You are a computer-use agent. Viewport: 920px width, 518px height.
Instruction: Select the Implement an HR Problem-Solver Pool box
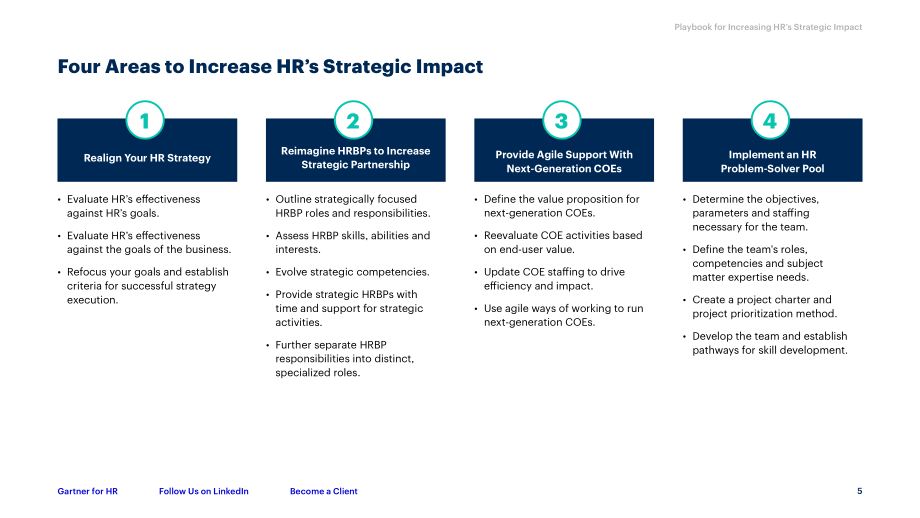pyautogui.click(x=772, y=150)
